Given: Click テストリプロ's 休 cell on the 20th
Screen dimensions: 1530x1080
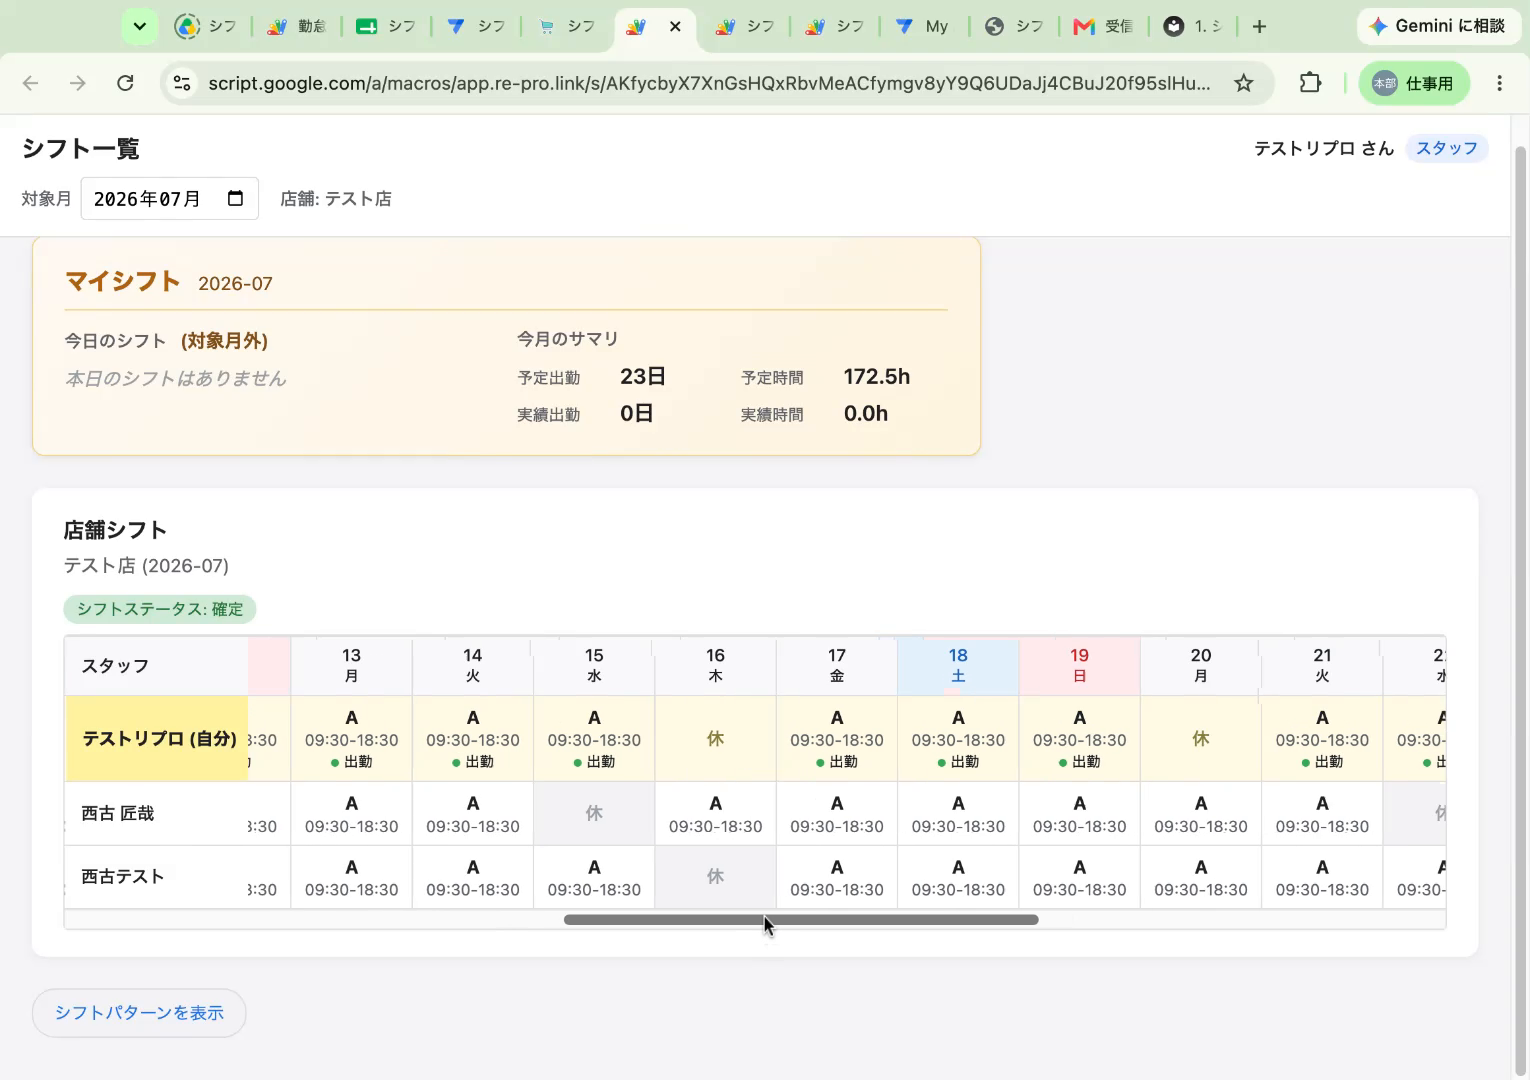Looking at the screenshot, I should 1200,739.
